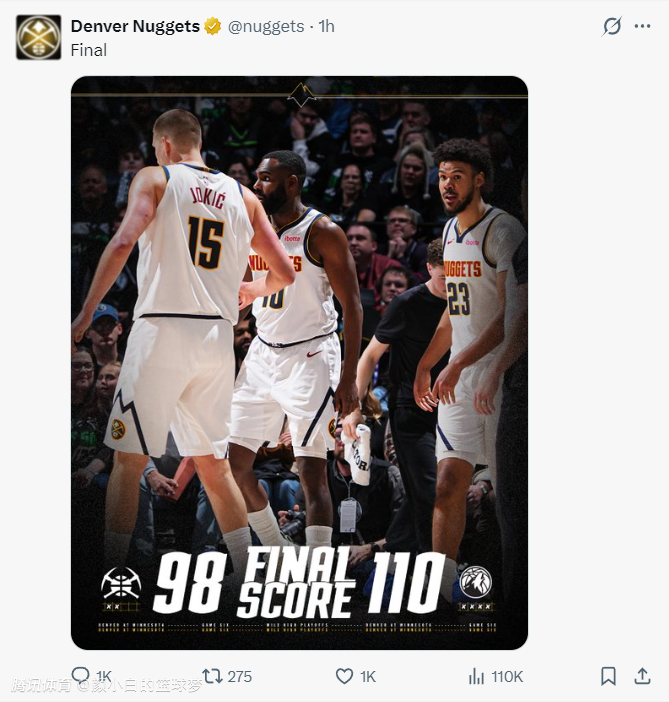Click the 1K likes count

pyautogui.click(x=368, y=676)
